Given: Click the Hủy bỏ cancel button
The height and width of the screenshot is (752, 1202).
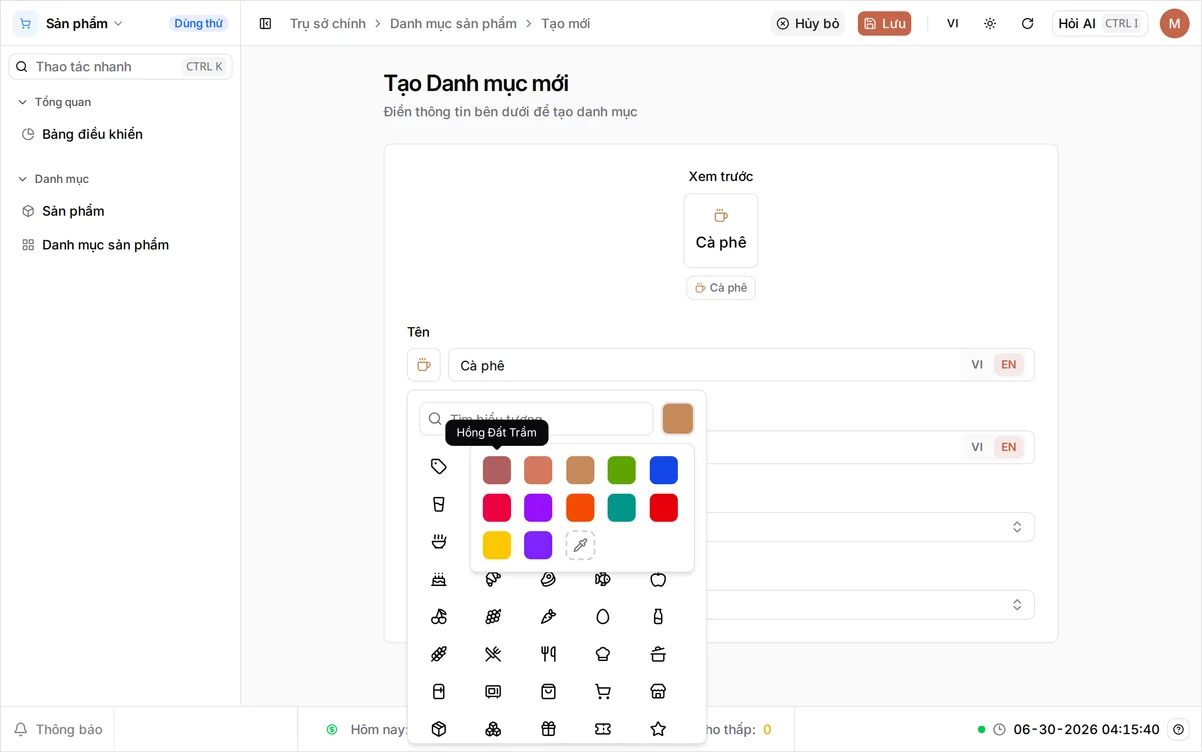Looking at the screenshot, I should (807, 23).
